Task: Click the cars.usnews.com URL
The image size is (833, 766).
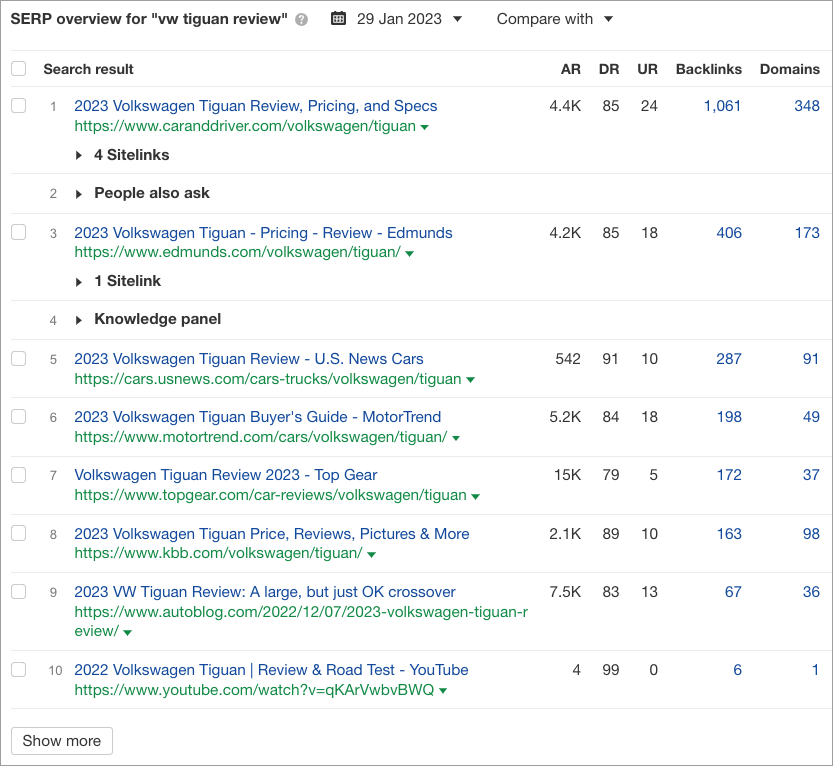Action: pyautogui.click(x=268, y=379)
